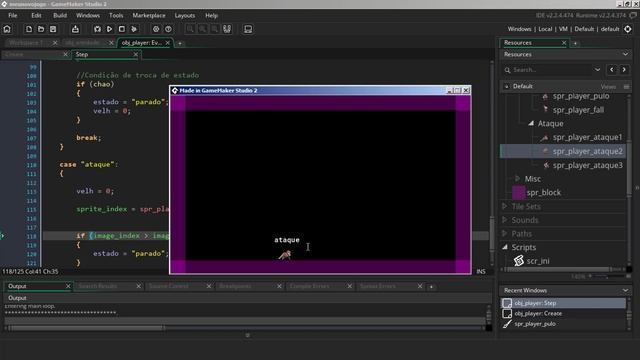Stop the running game
Screen dimensions: 640x360
[x=122, y=29]
